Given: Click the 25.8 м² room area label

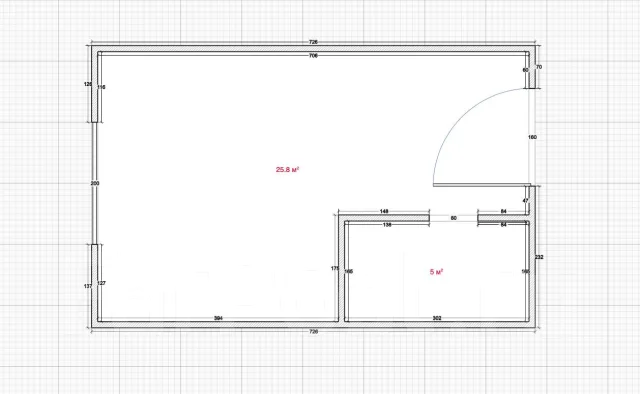Looking at the screenshot, I should [x=287, y=169].
